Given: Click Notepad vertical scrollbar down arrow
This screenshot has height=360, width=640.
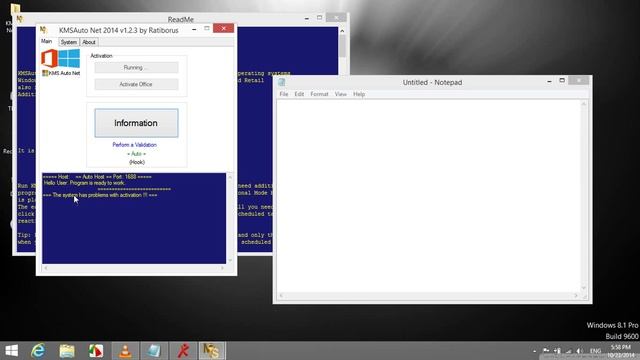Looking at the screenshot, I should [584, 288].
